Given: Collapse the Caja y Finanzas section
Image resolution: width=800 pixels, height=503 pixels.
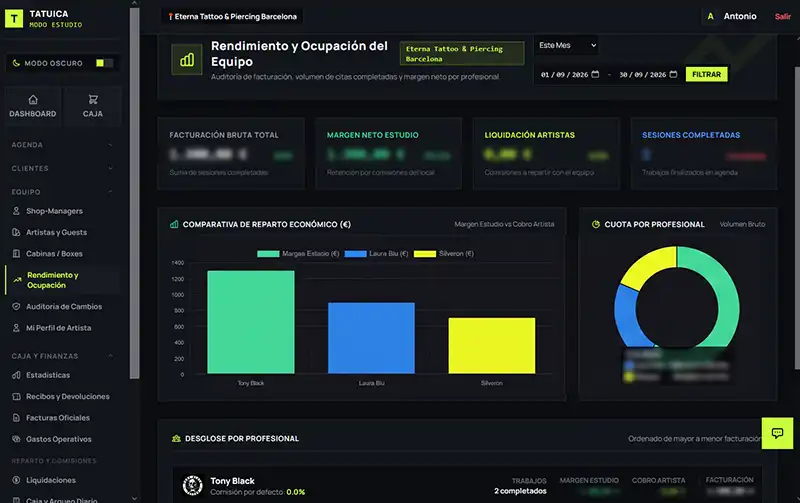Looking at the screenshot, I should pyautogui.click(x=62, y=356).
